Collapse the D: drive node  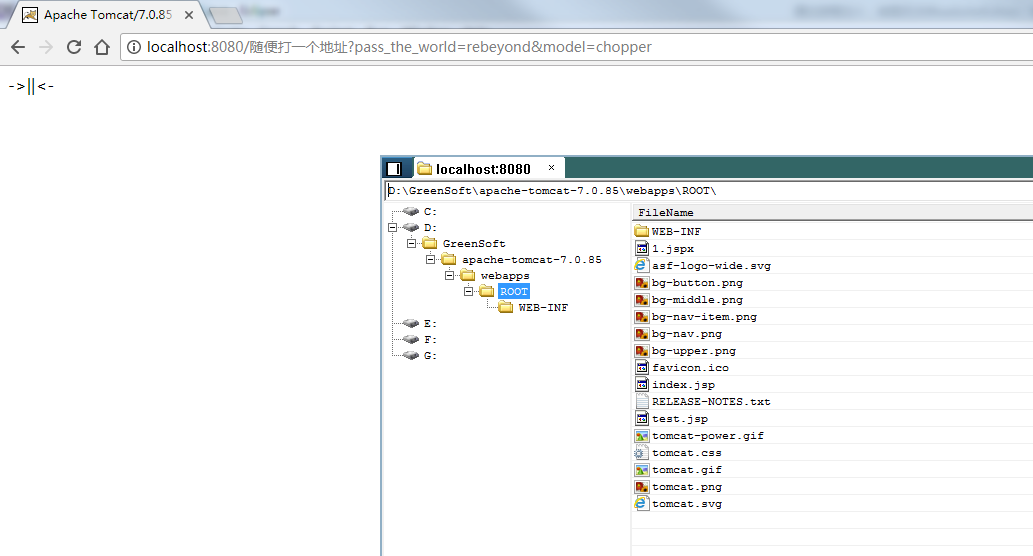coord(393,227)
